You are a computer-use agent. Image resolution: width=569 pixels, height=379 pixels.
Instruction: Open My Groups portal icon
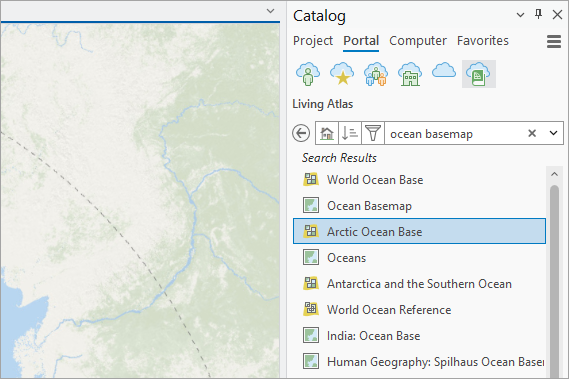coord(376,74)
